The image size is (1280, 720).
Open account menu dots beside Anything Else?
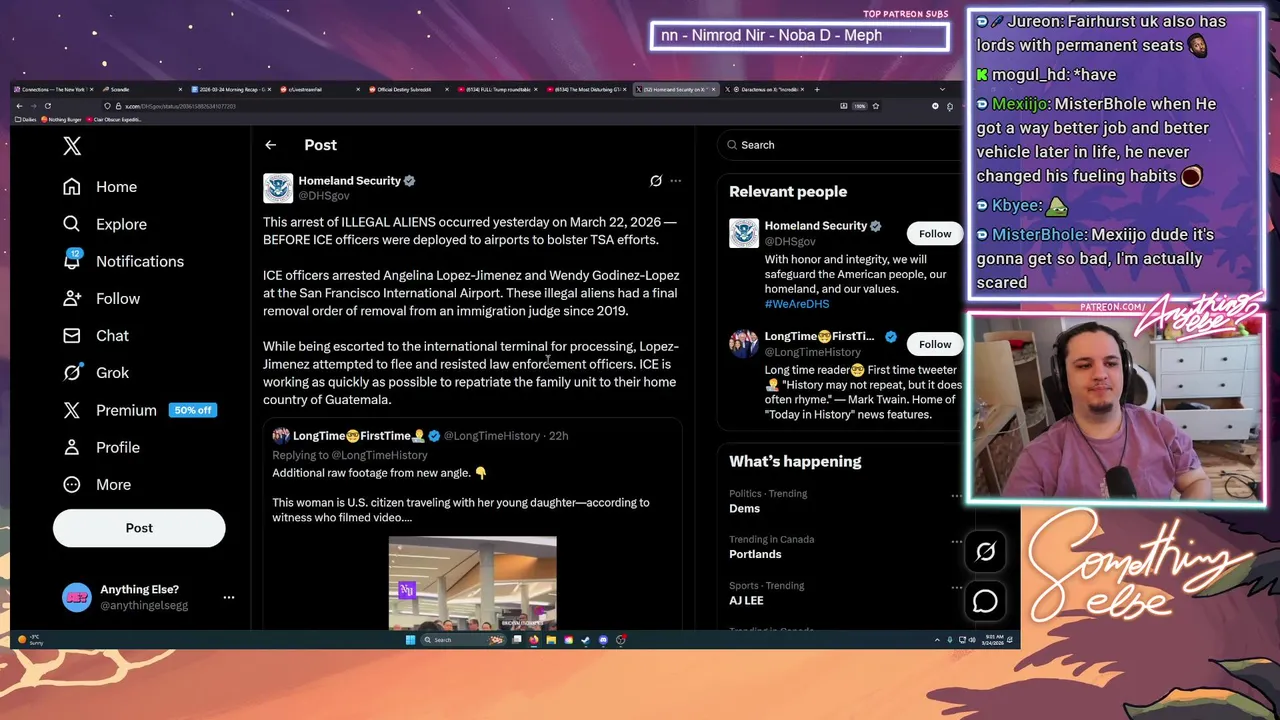[x=228, y=597]
